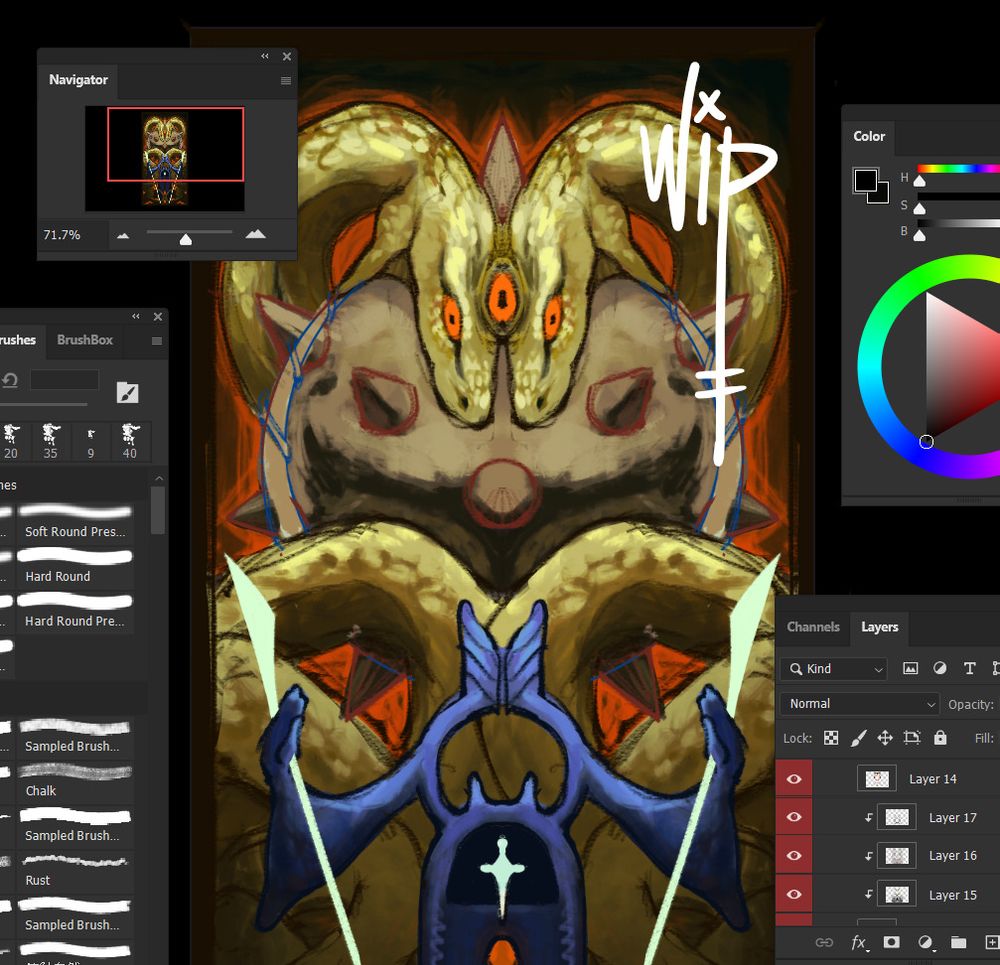Image resolution: width=1000 pixels, height=965 pixels.
Task: Click the zoom out small mountains icon
Action: (x=123, y=235)
